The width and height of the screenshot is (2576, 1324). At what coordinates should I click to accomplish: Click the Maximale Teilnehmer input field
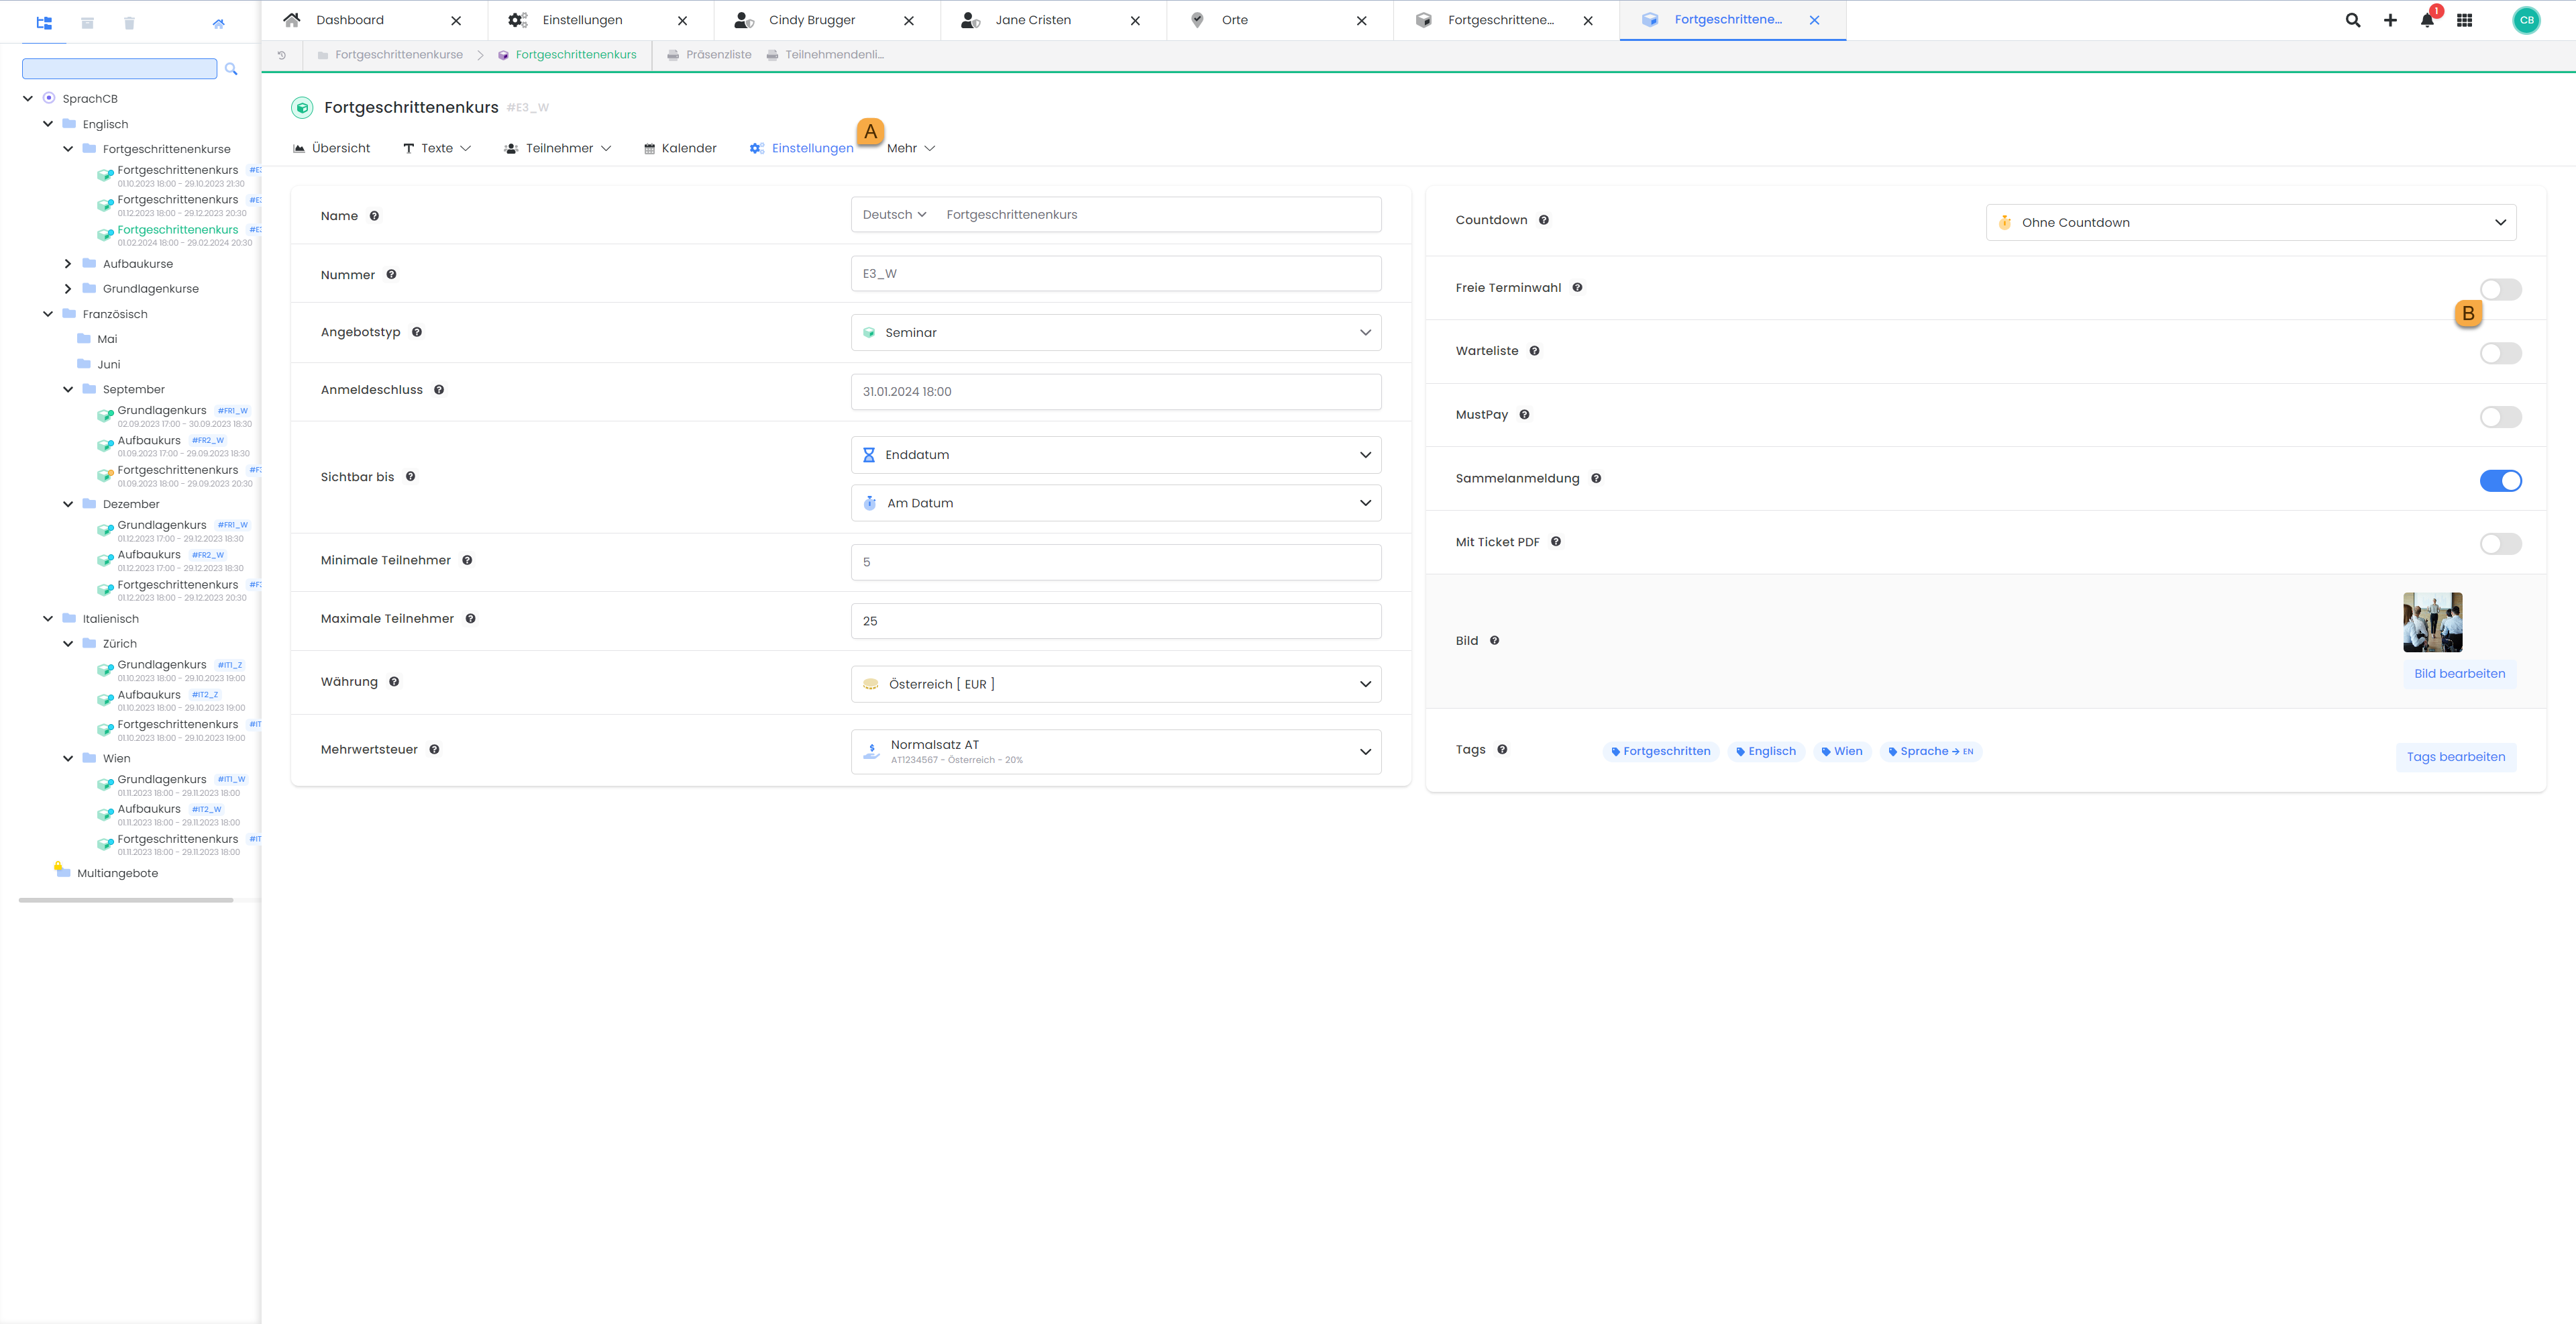(1115, 621)
